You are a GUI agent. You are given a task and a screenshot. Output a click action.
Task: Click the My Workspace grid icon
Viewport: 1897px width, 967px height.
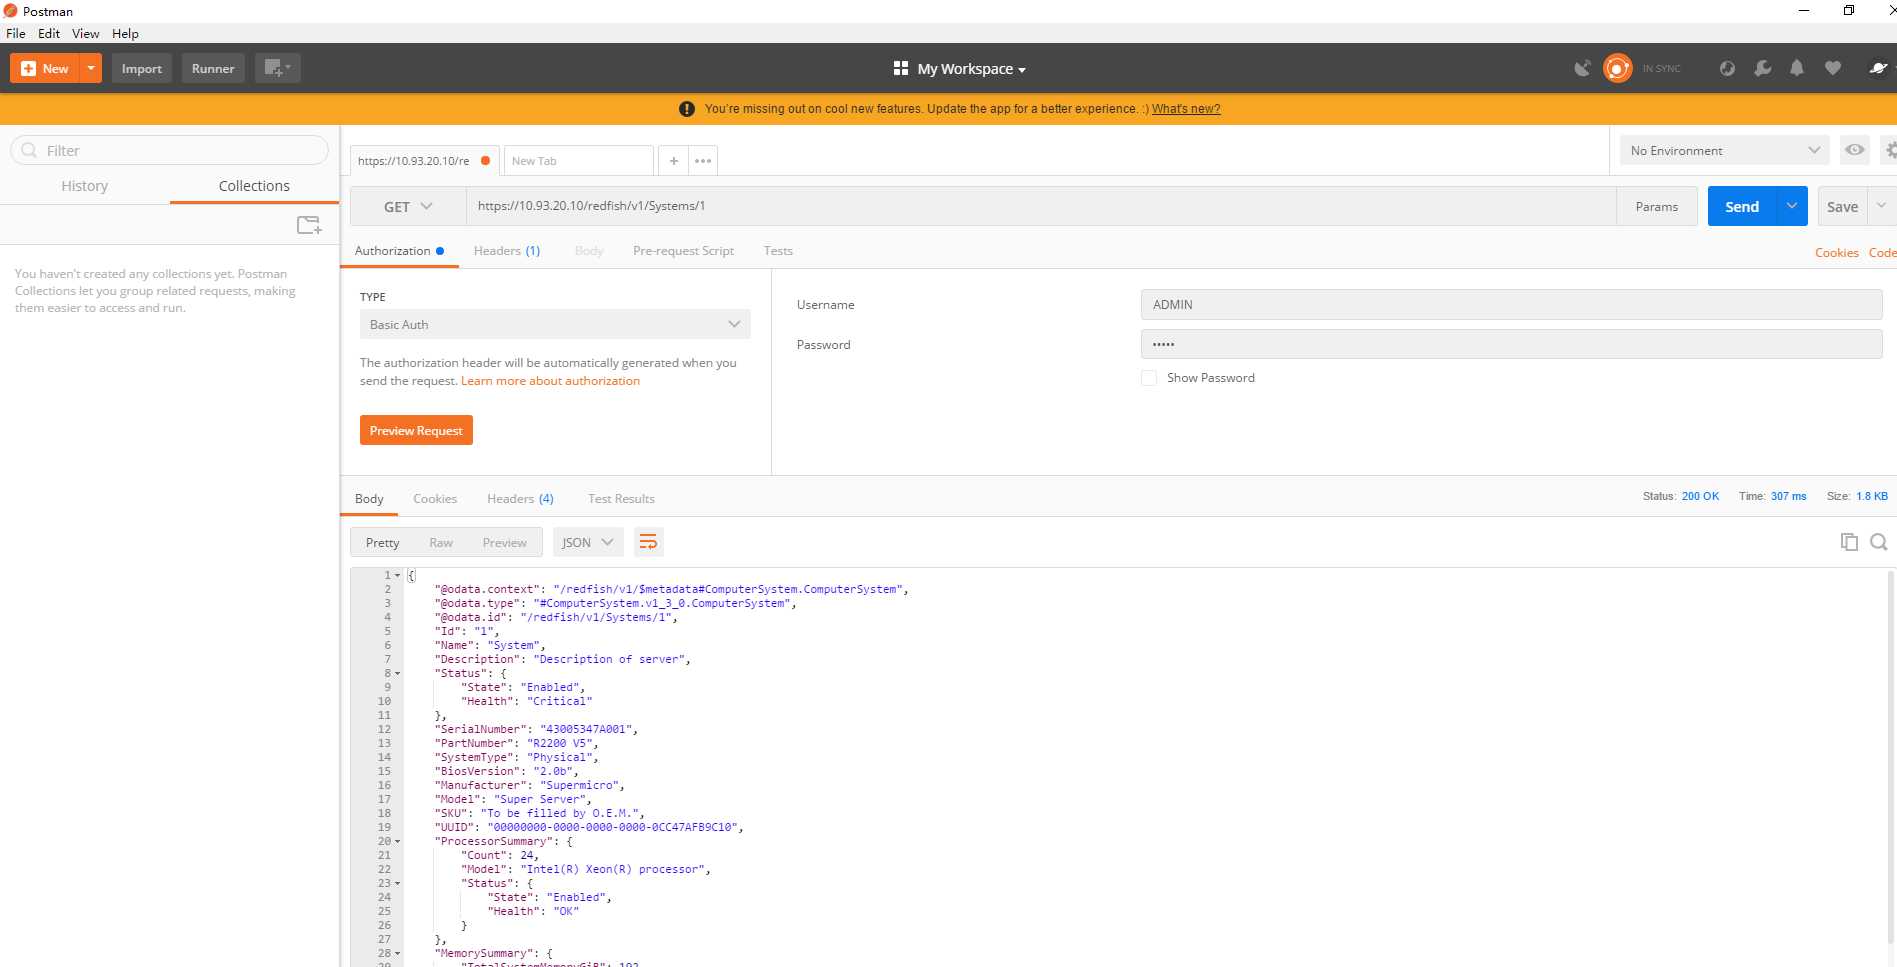click(901, 68)
